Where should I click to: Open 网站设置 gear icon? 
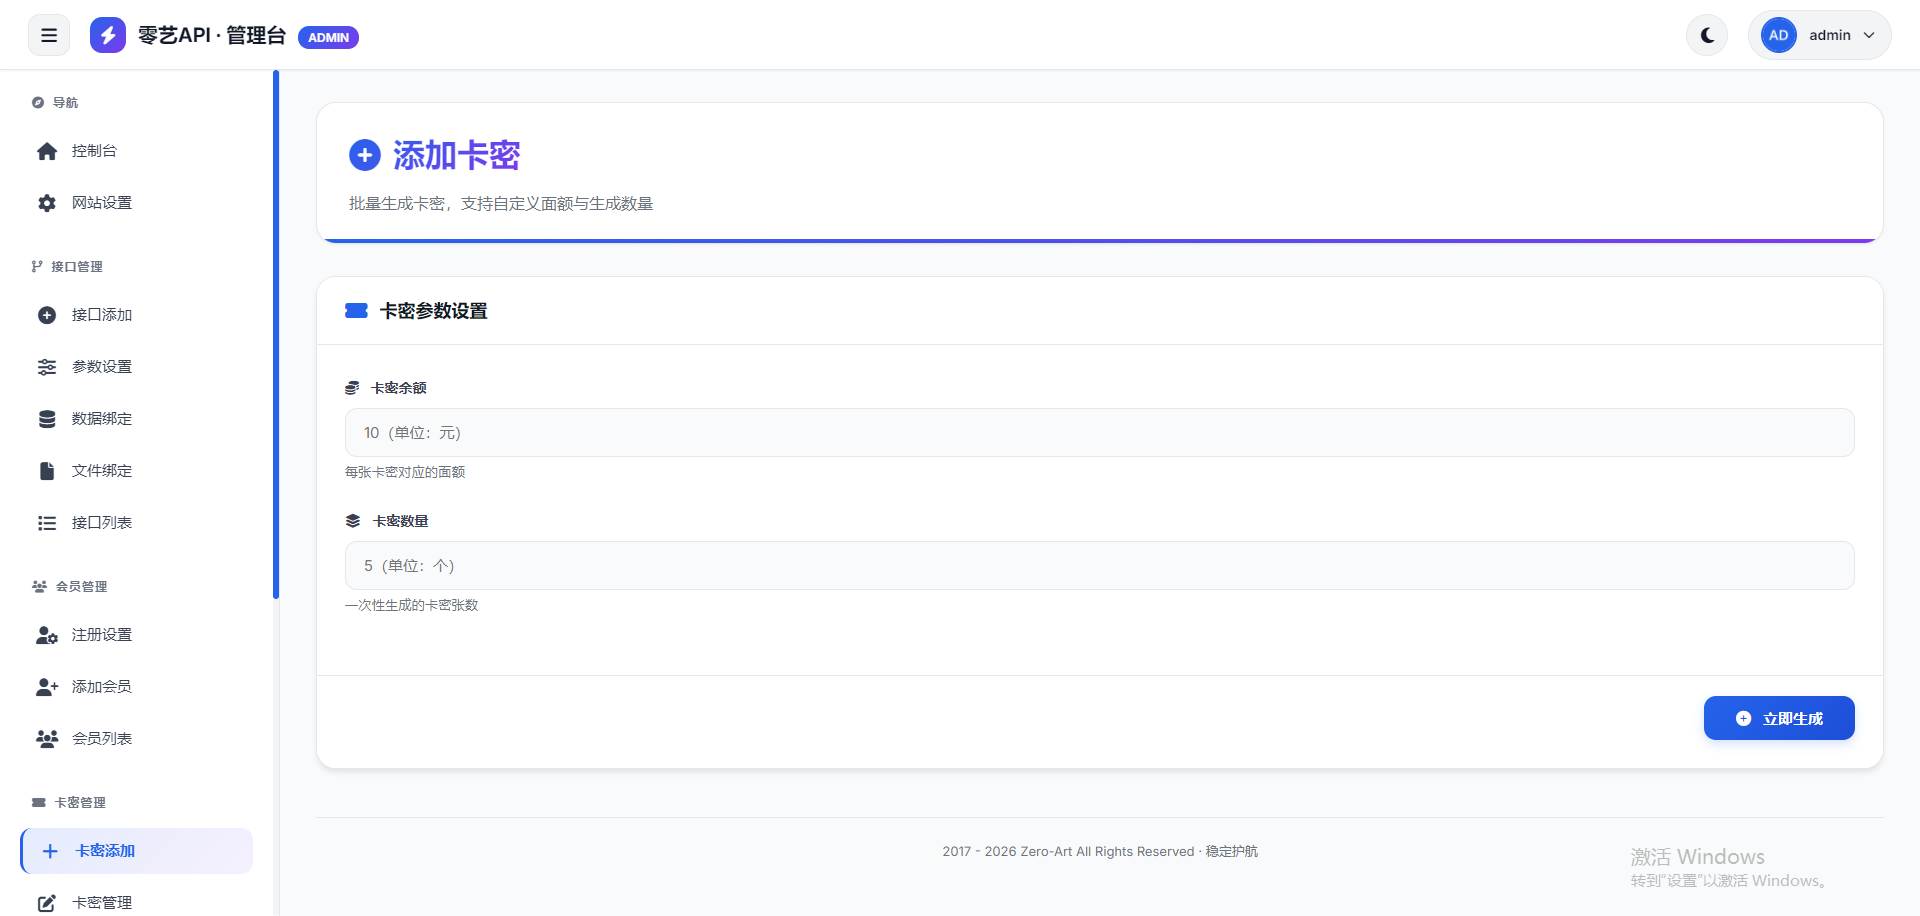pos(47,203)
